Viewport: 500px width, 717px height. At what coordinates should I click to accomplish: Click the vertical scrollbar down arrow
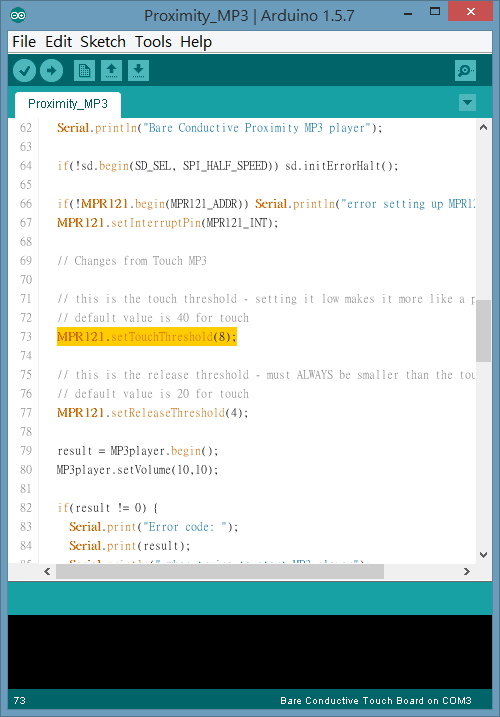pos(483,555)
